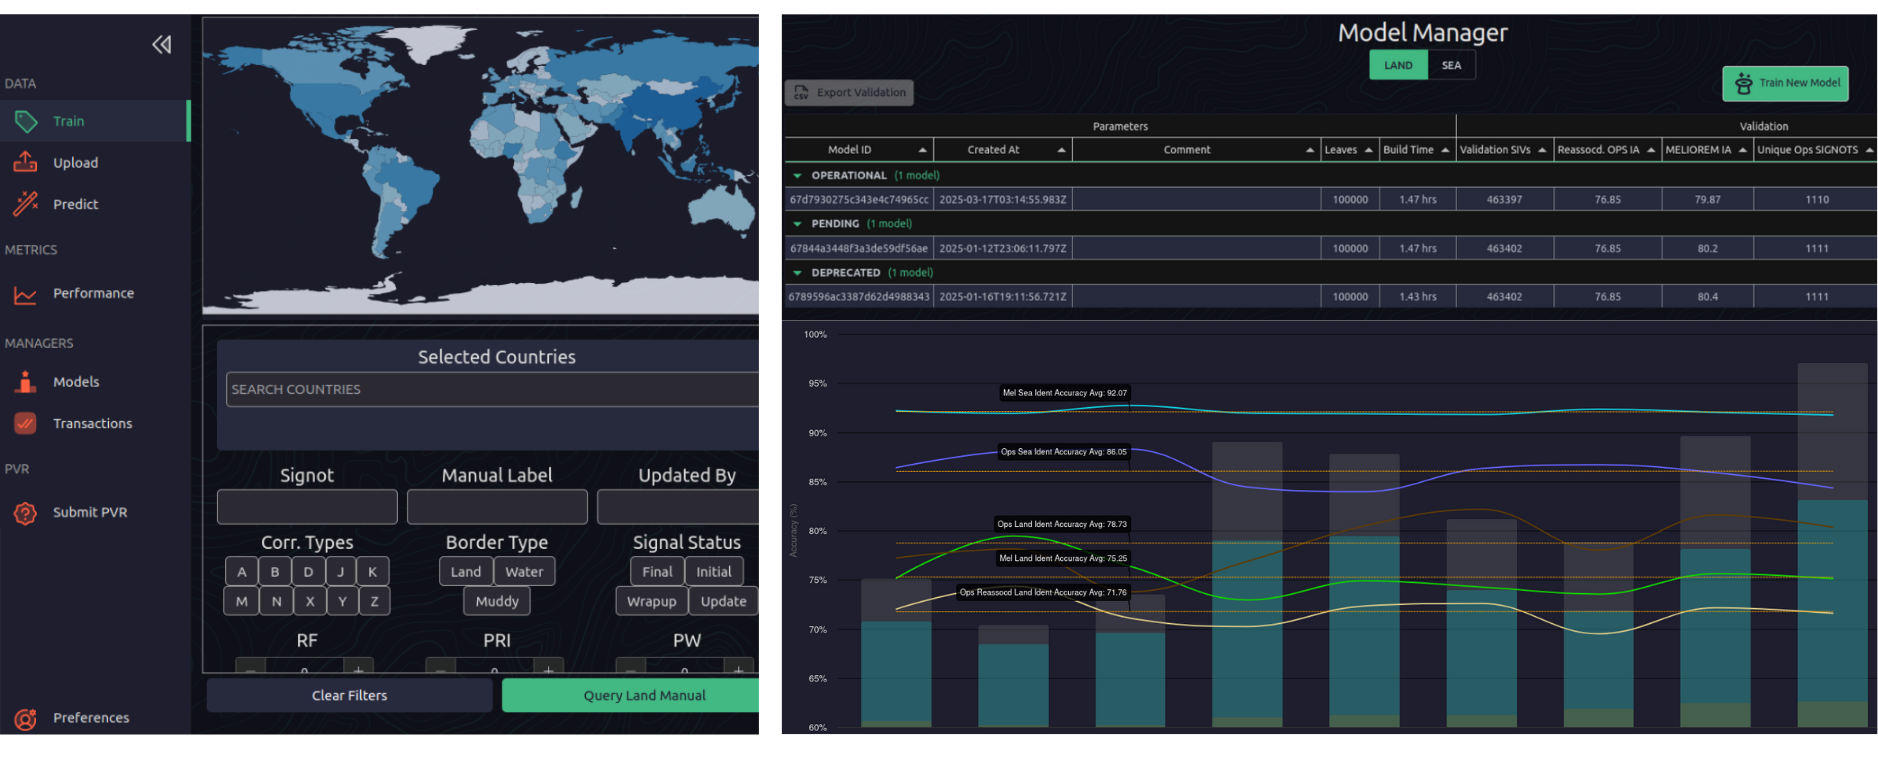Viewport: 1878px width, 758px height.
Task: Open the Transactions manager
Action: pos(94,423)
